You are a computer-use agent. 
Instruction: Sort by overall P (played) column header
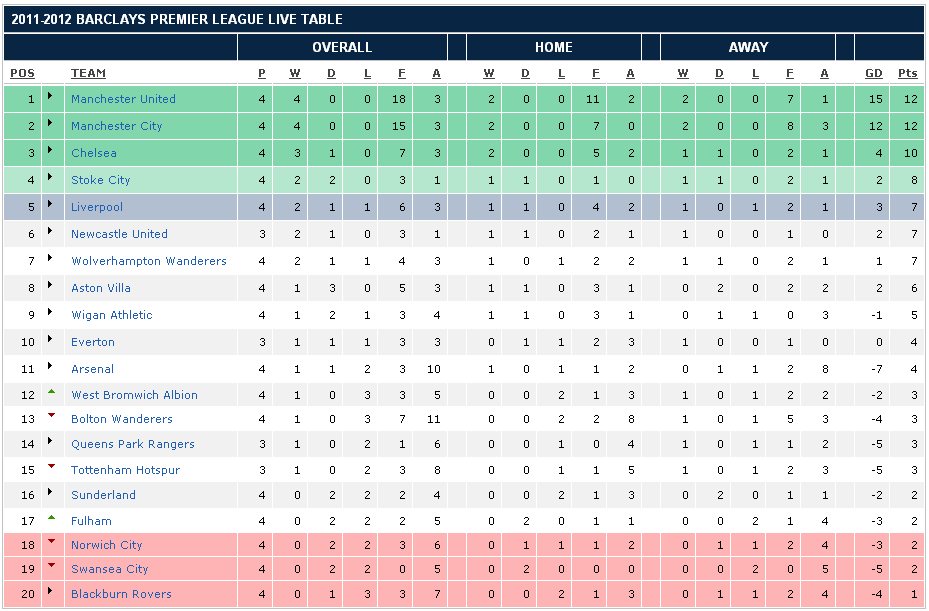point(262,73)
